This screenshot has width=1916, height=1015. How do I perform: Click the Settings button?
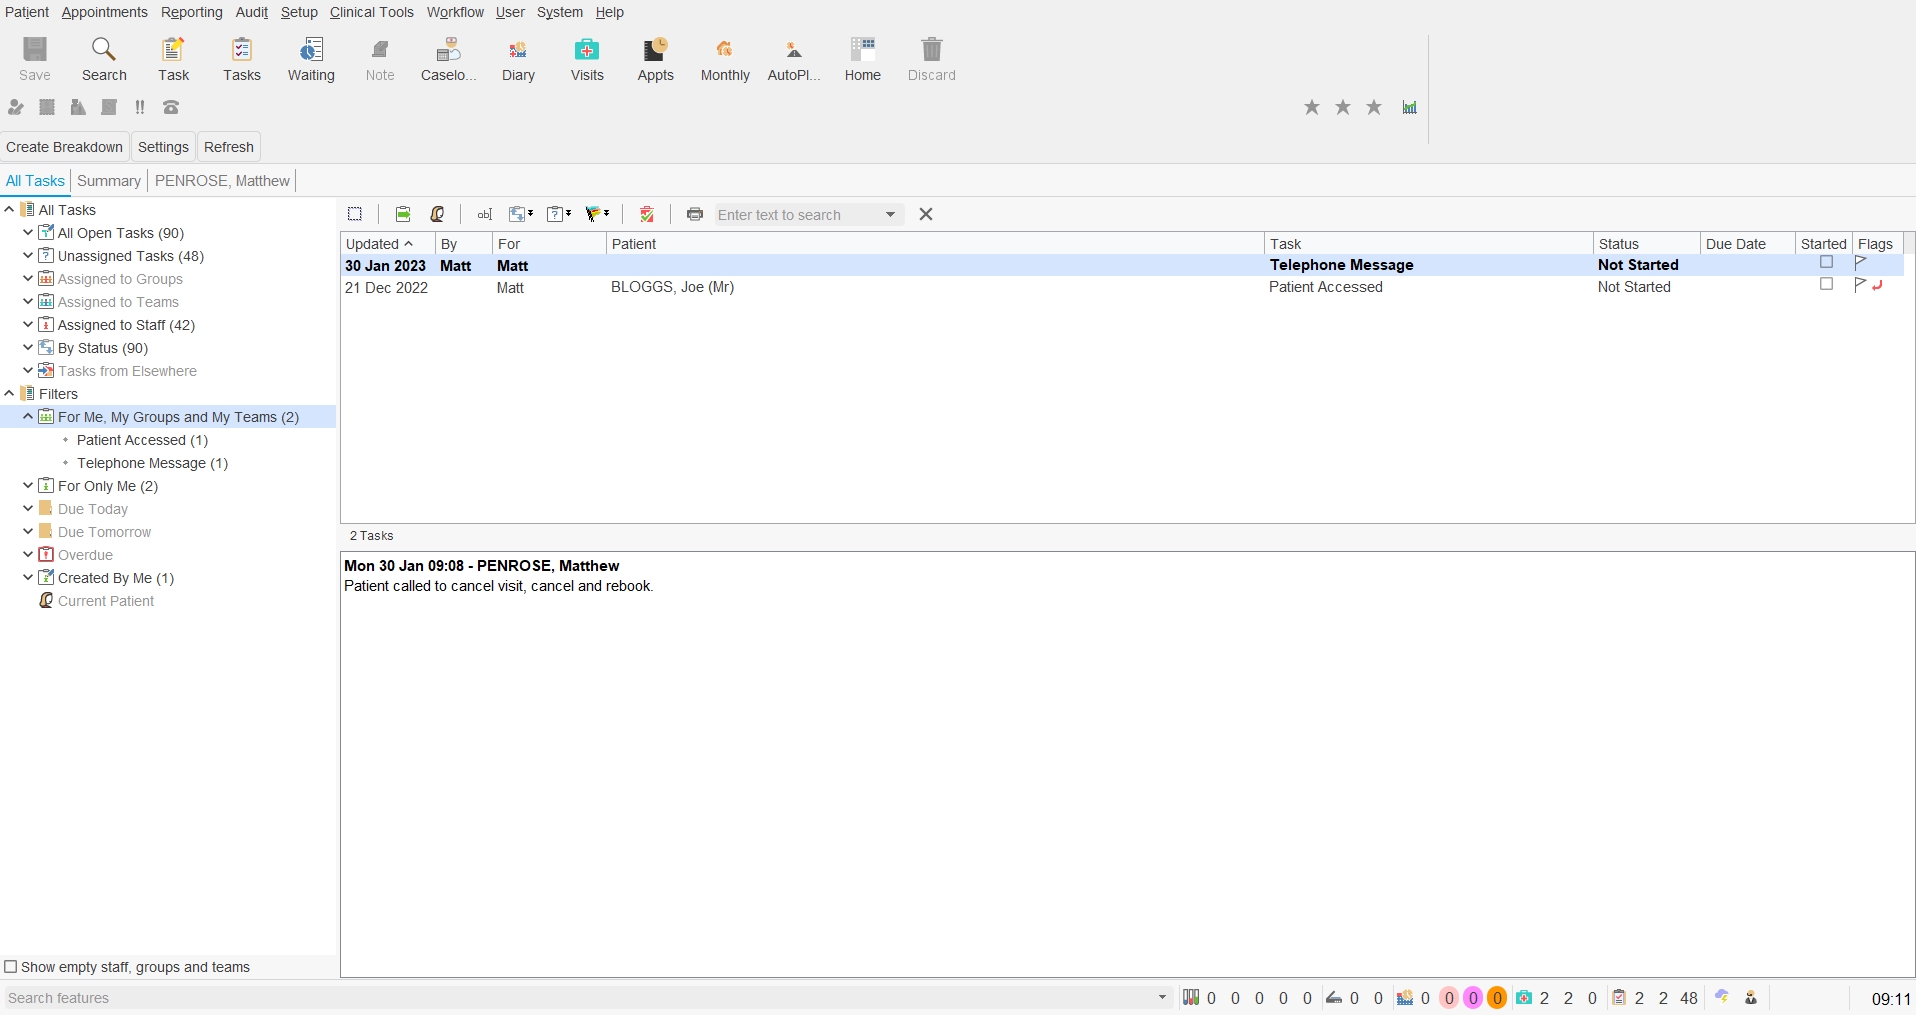click(163, 147)
